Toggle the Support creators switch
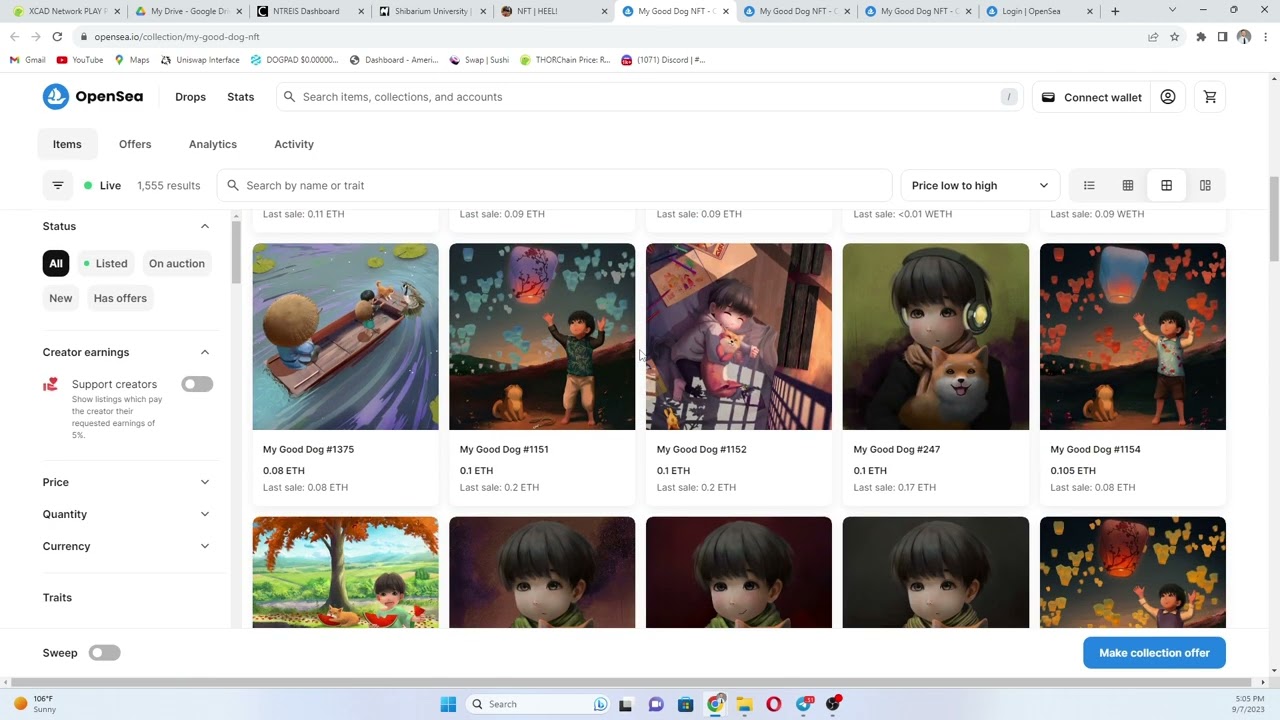 coord(197,384)
